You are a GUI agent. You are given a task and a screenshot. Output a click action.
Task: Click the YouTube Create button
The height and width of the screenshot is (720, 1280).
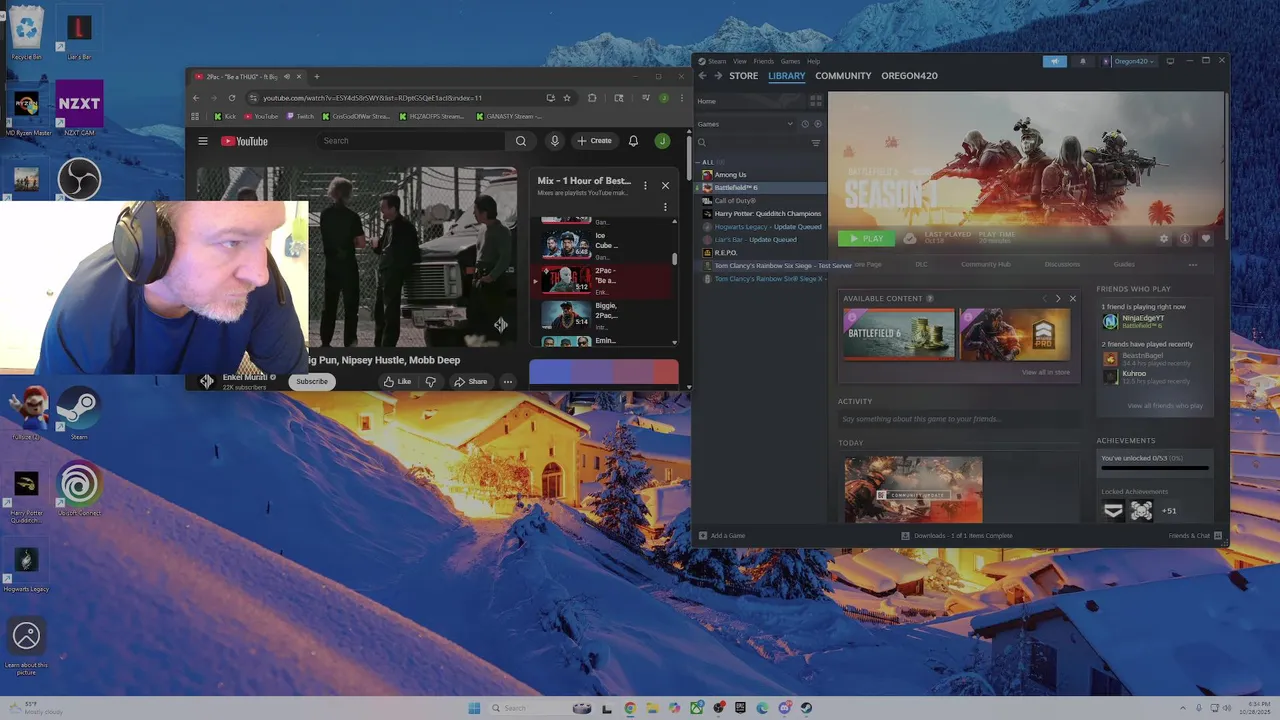pyautogui.click(x=594, y=141)
